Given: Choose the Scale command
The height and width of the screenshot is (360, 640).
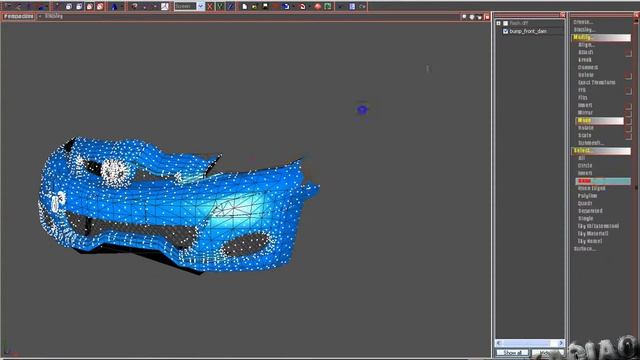Looking at the screenshot, I should click(584, 136).
